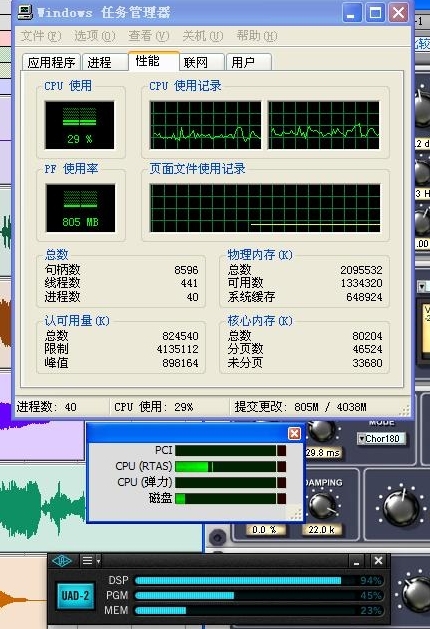430x629 pixels.
Task: Click the Task Manager title bar icon
Action: click(25, 12)
